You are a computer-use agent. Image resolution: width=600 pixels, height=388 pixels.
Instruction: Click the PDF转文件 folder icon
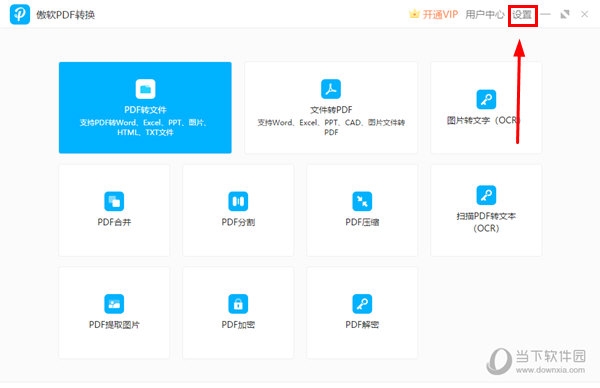pyautogui.click(x=145, y=89)
